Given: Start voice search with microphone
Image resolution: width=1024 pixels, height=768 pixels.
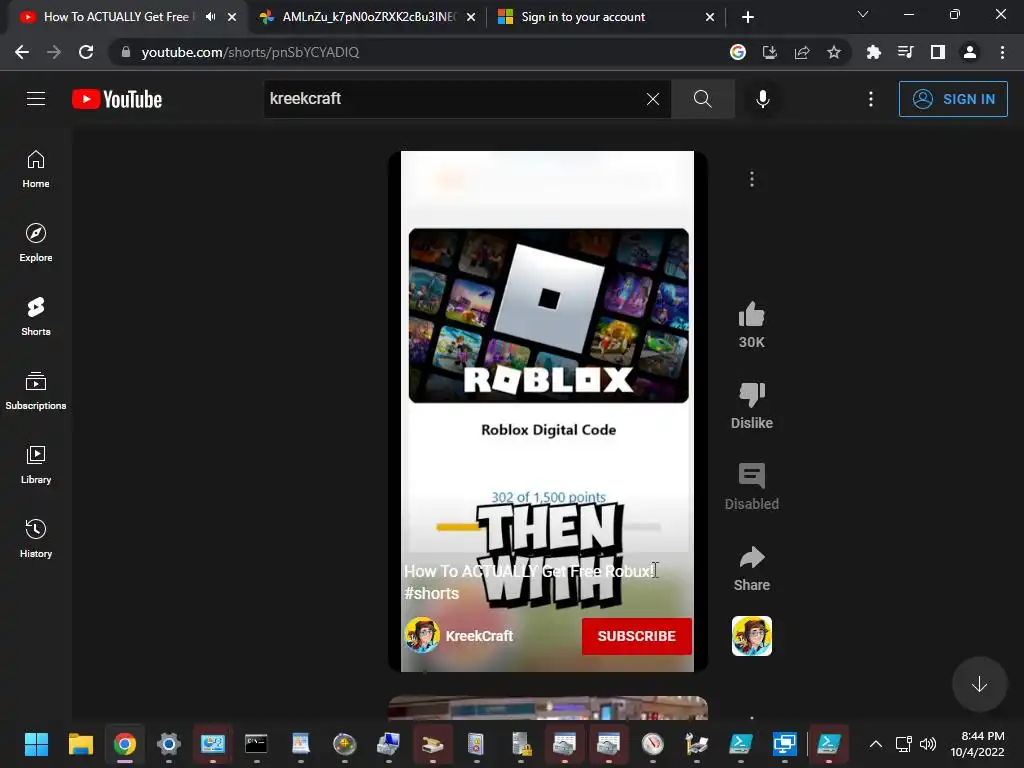Looking at the screenshot, I should [x=762, y=99].
